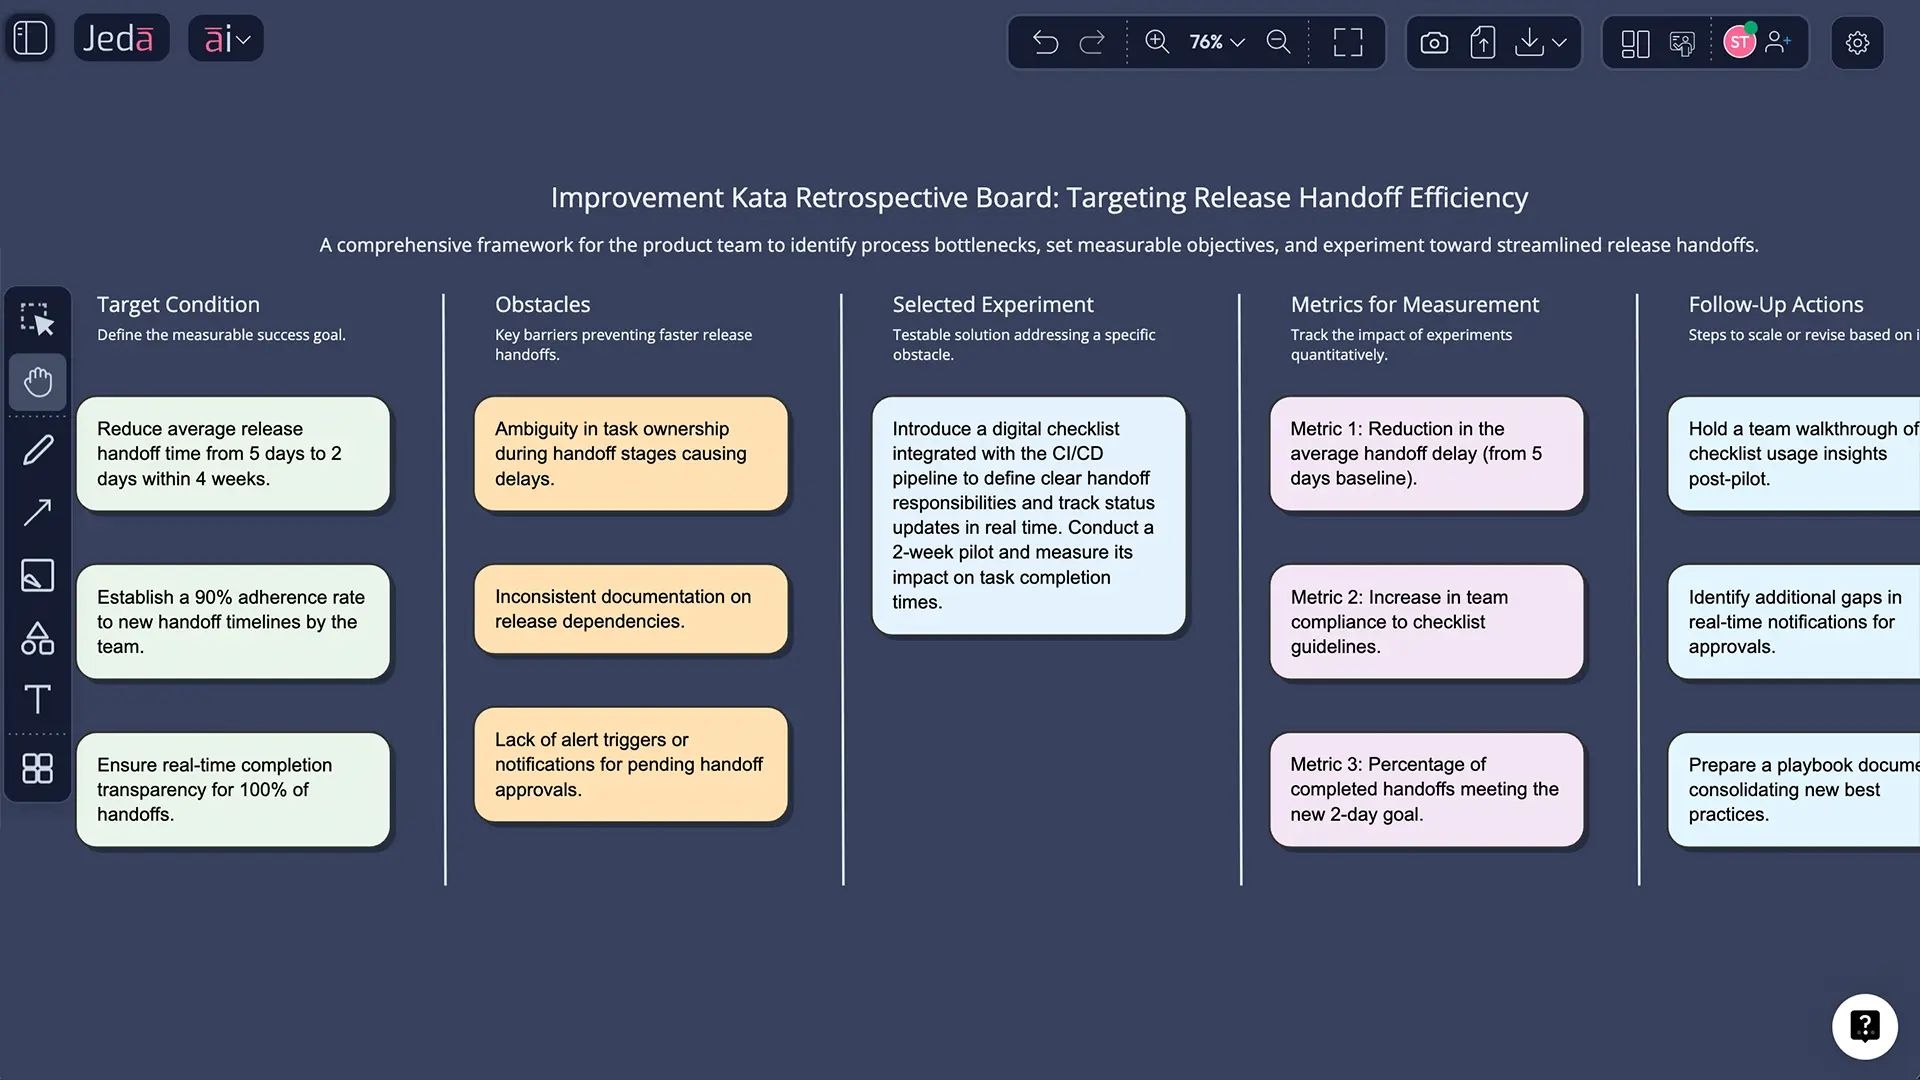1920x1080 pixels.
Task: Click the Undo icon
Action: tap(1046, 42)
